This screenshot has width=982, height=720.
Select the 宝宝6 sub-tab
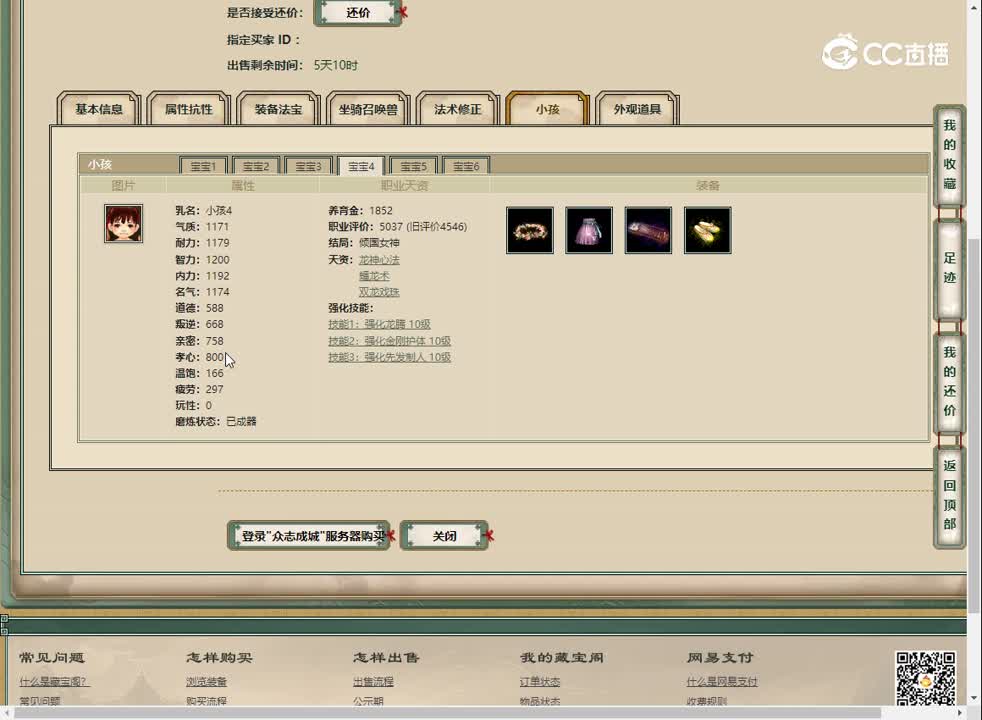tap(466, 166)
